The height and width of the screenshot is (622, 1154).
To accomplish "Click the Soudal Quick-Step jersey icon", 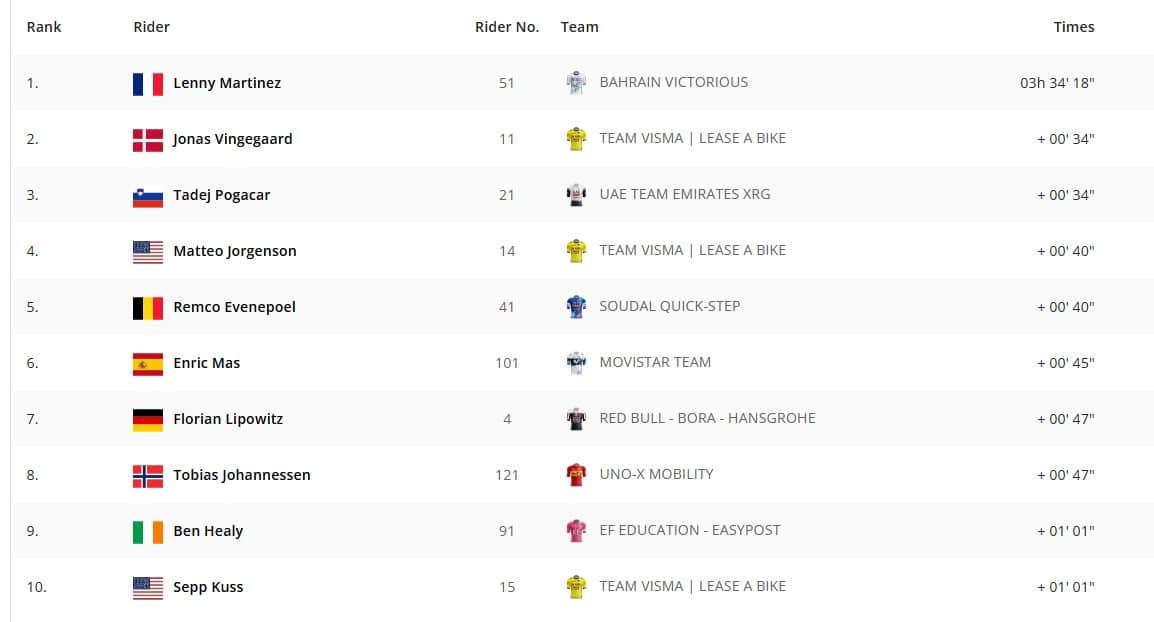I will (575, 307).
